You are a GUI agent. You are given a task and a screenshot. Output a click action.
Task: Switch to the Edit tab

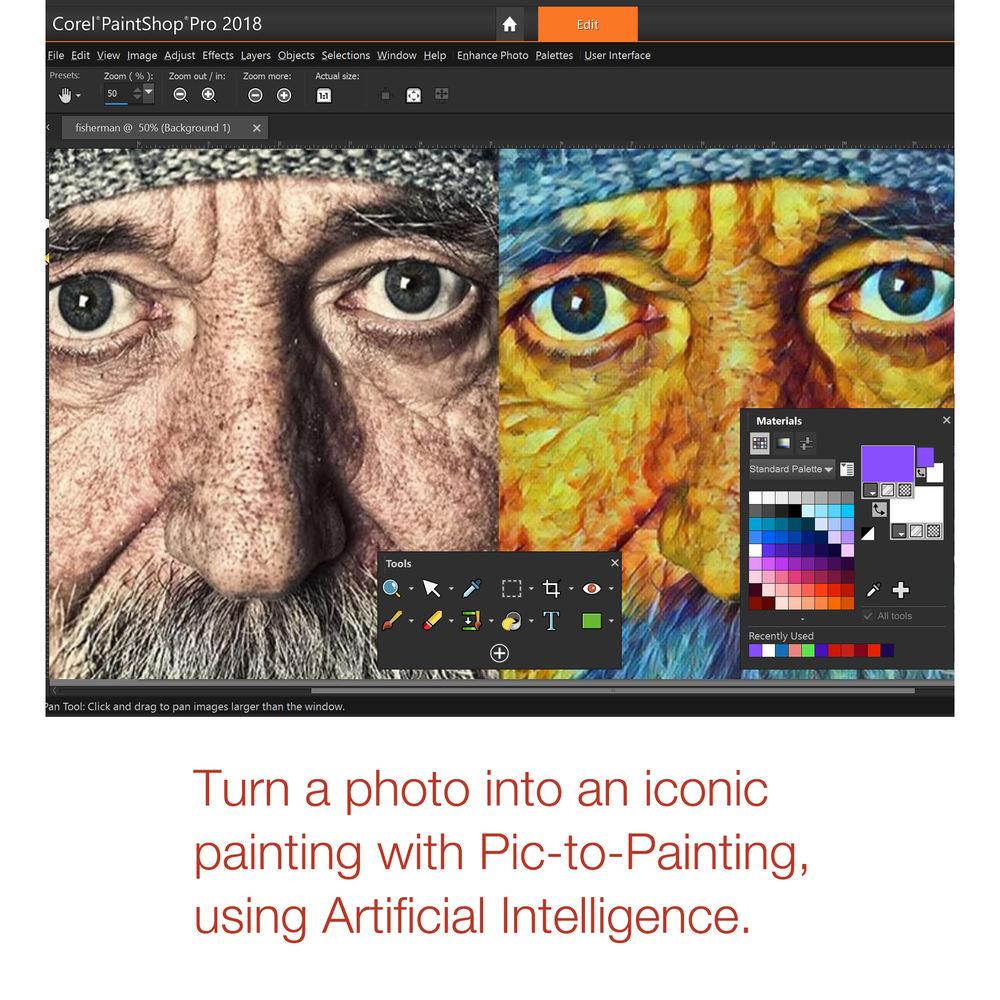click(x=587, y=25)
